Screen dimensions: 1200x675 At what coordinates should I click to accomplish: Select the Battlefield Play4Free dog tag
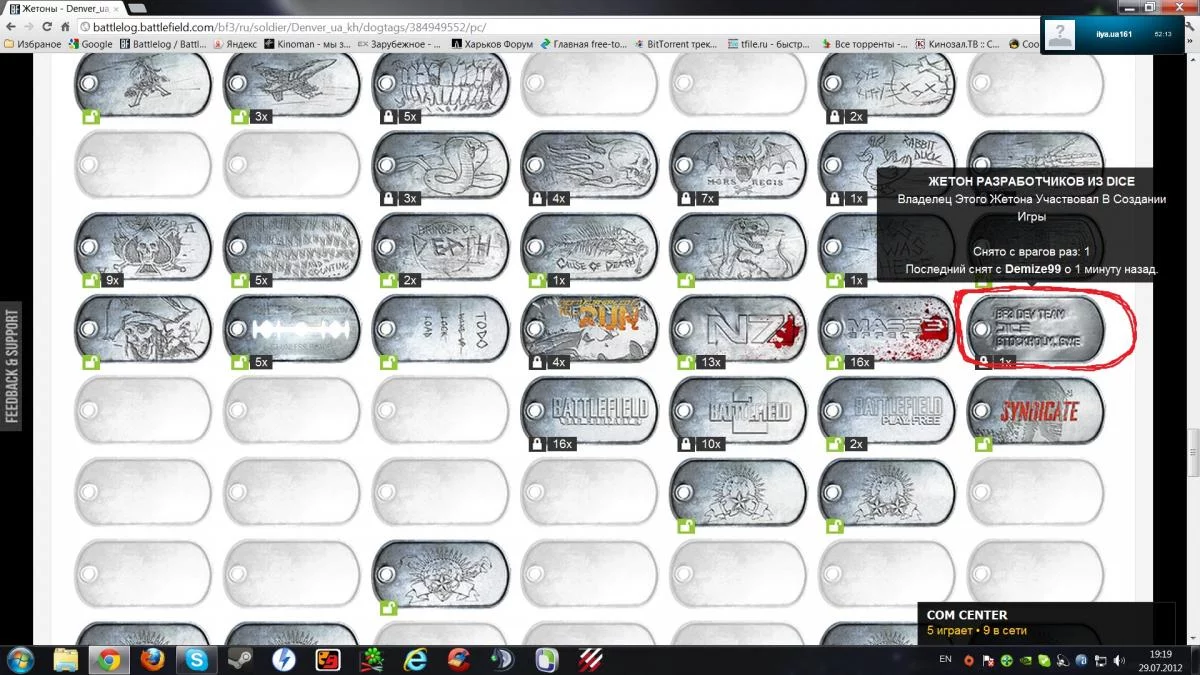click(887, 410)
